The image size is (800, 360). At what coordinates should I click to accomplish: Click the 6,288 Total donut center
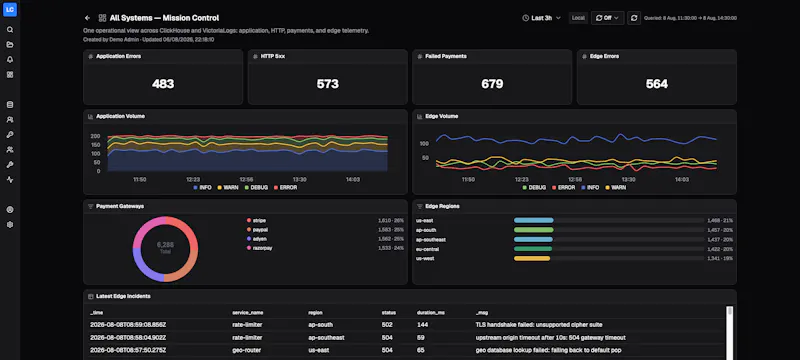[x=165, y=247]
